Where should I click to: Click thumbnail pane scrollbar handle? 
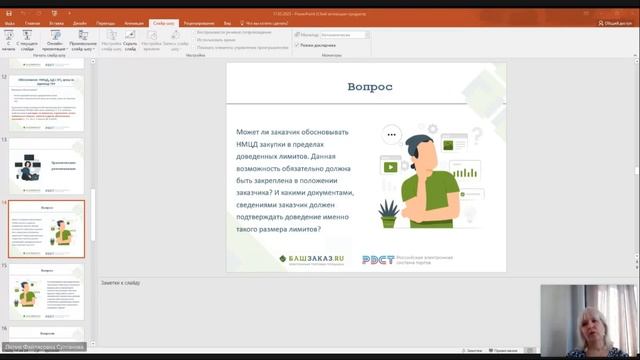point(93,215)
